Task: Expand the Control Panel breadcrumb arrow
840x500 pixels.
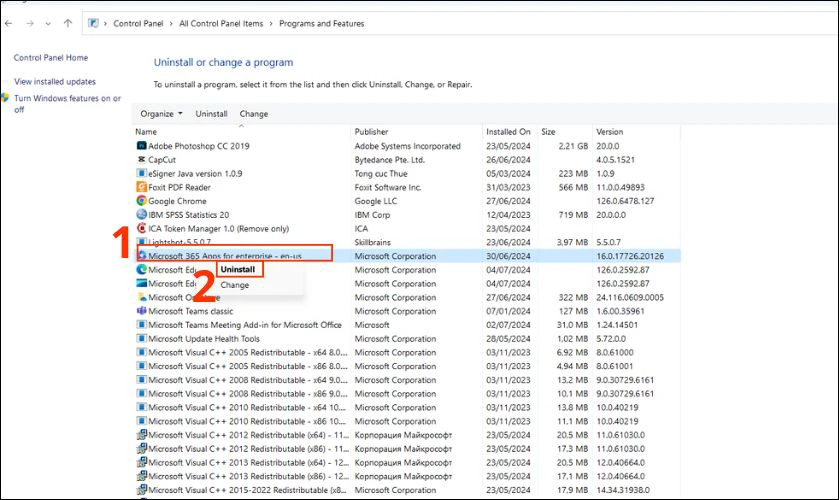Action: [x=174, y=23]
